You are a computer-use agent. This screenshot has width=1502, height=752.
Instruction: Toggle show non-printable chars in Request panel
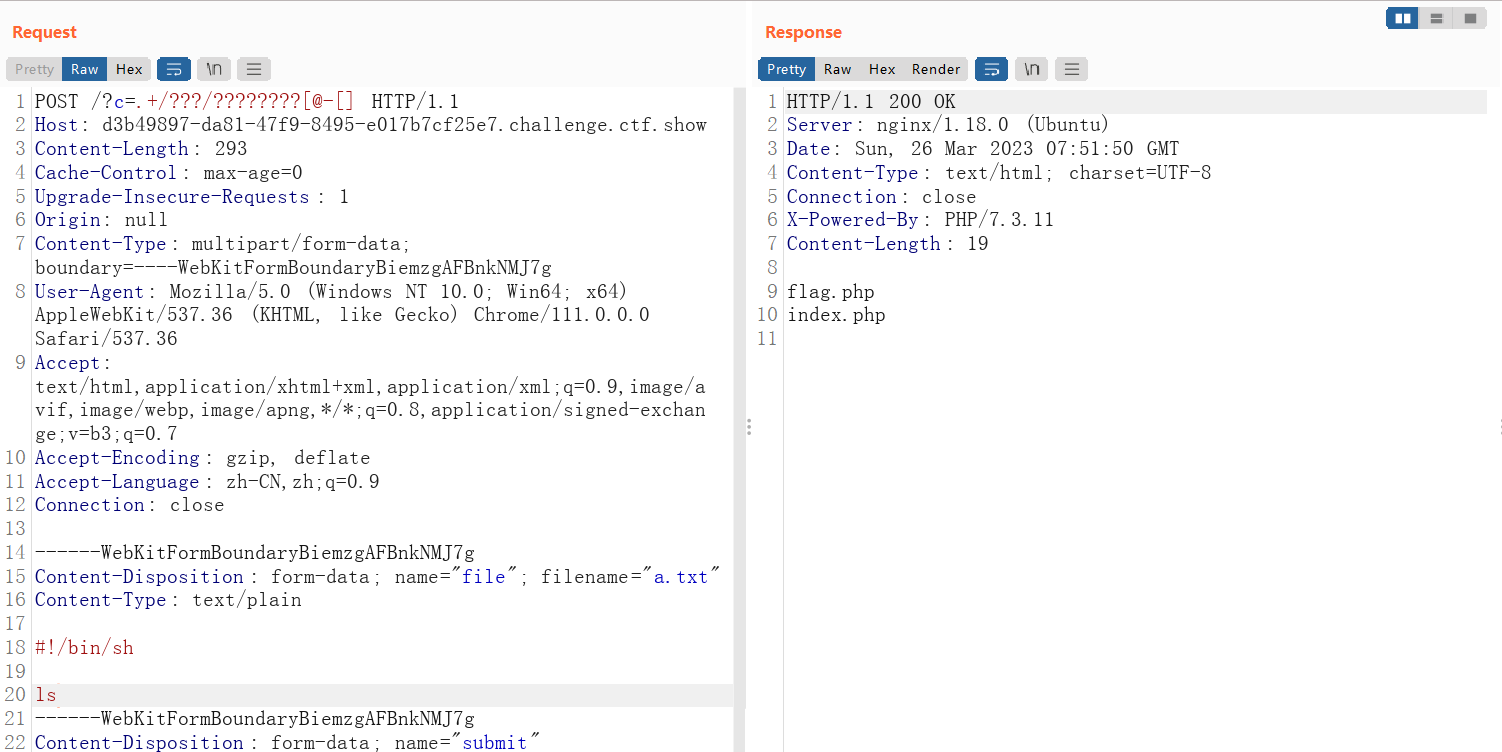[214, 69]
